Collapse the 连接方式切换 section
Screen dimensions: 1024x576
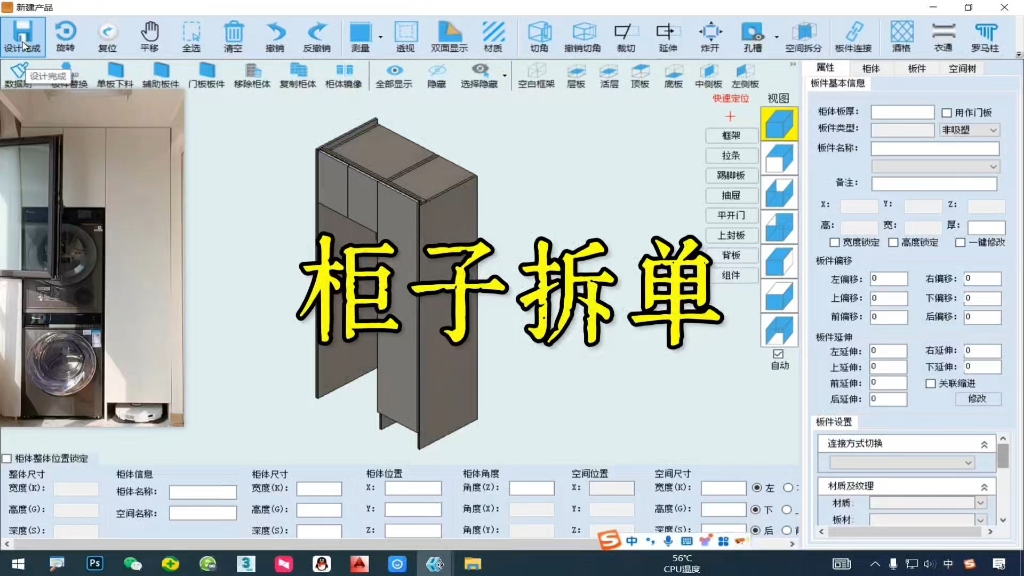click(986, 443)
